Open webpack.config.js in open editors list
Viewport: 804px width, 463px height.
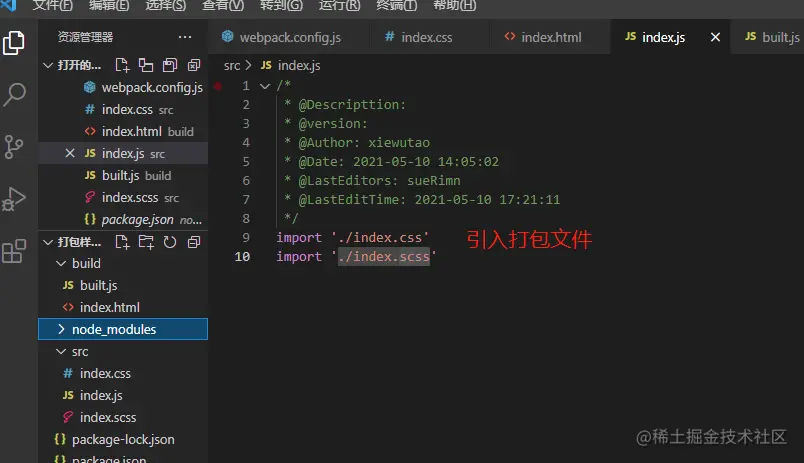123,87
